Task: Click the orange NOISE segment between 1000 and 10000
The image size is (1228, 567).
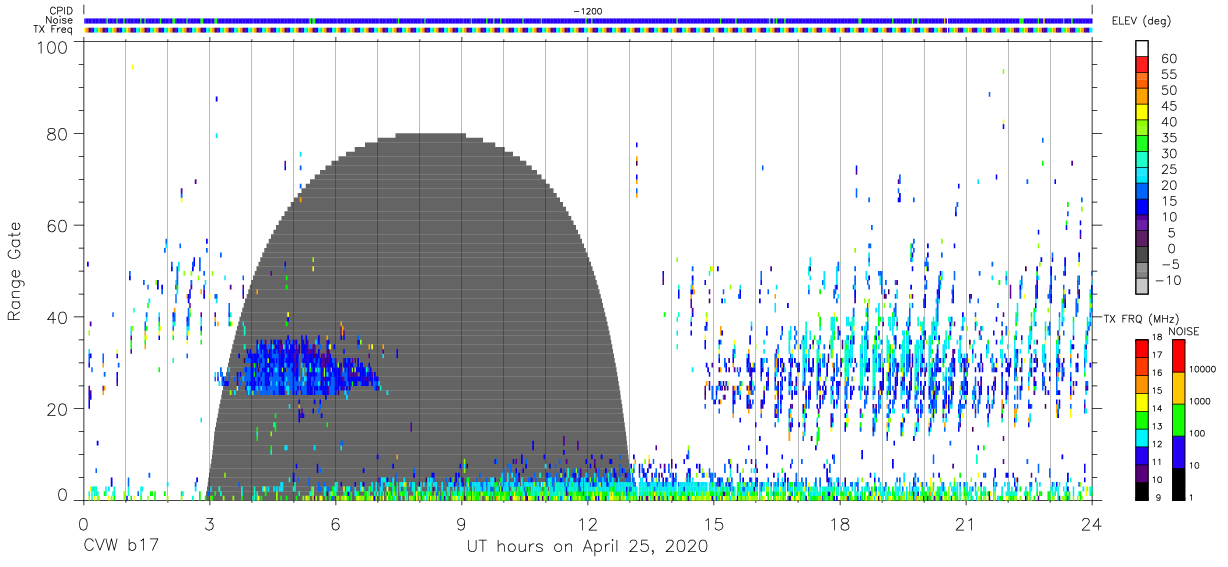Action: click(1178, 387)
